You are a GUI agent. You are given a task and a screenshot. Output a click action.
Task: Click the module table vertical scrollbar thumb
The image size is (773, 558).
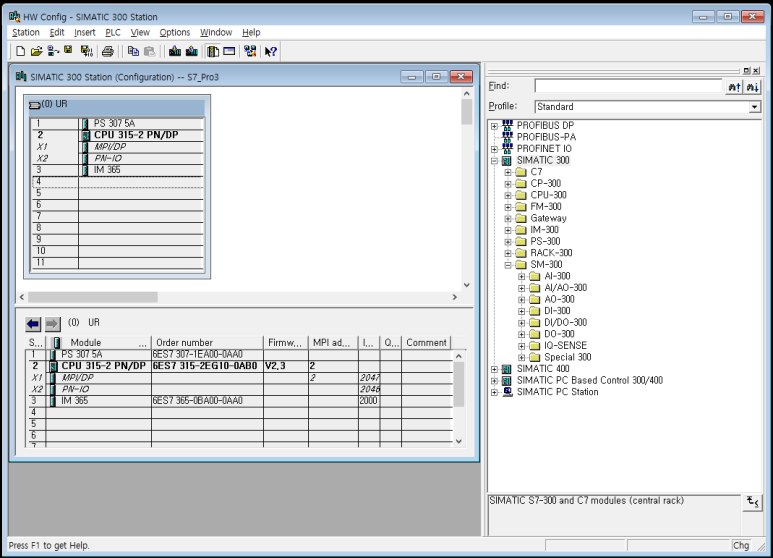[x=458, y=384]
